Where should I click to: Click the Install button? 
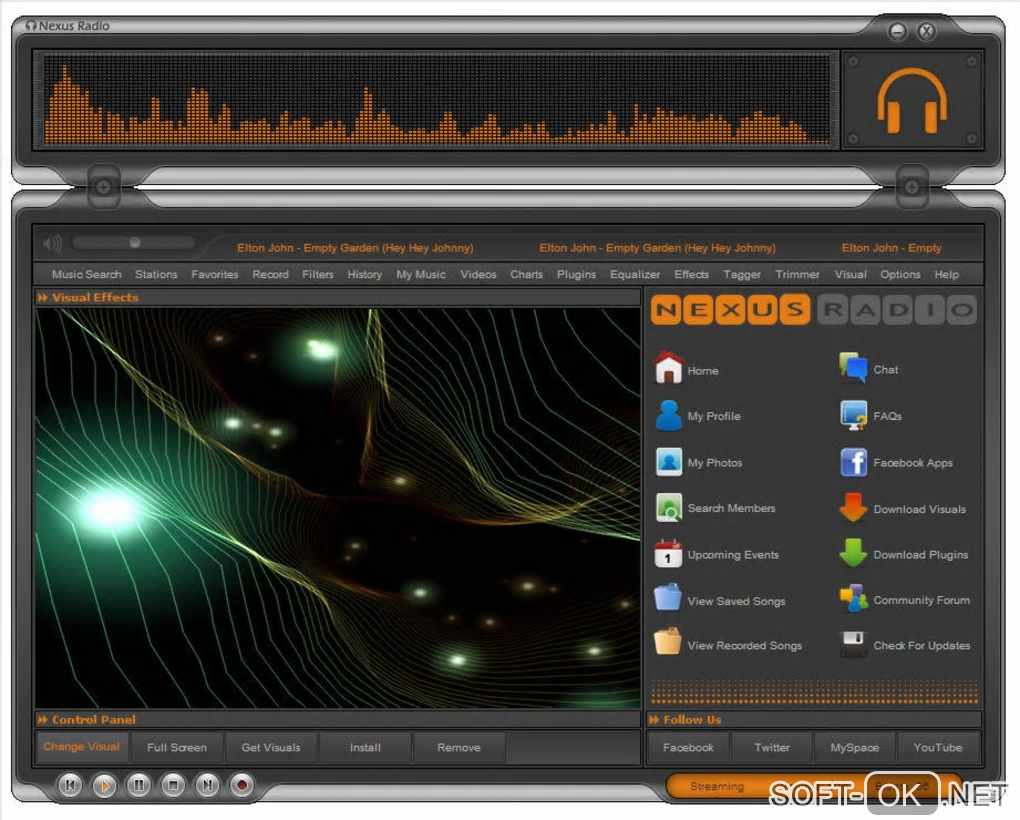click(366, 747)
